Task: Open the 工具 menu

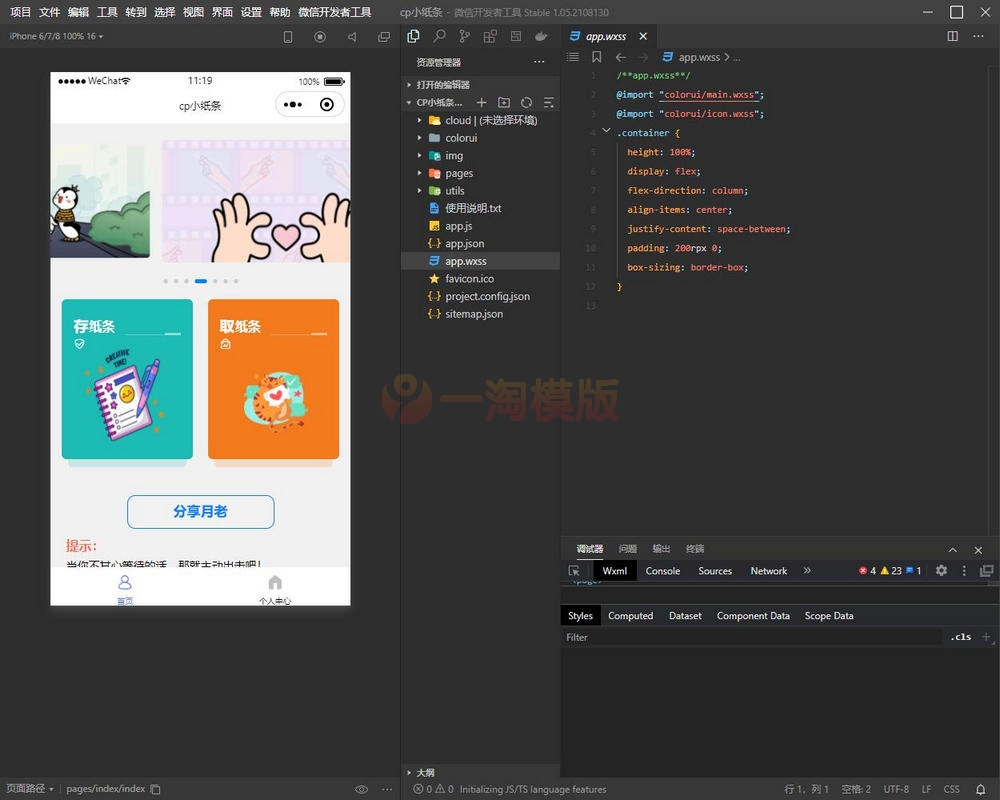Action: click(x=107, y=12)
